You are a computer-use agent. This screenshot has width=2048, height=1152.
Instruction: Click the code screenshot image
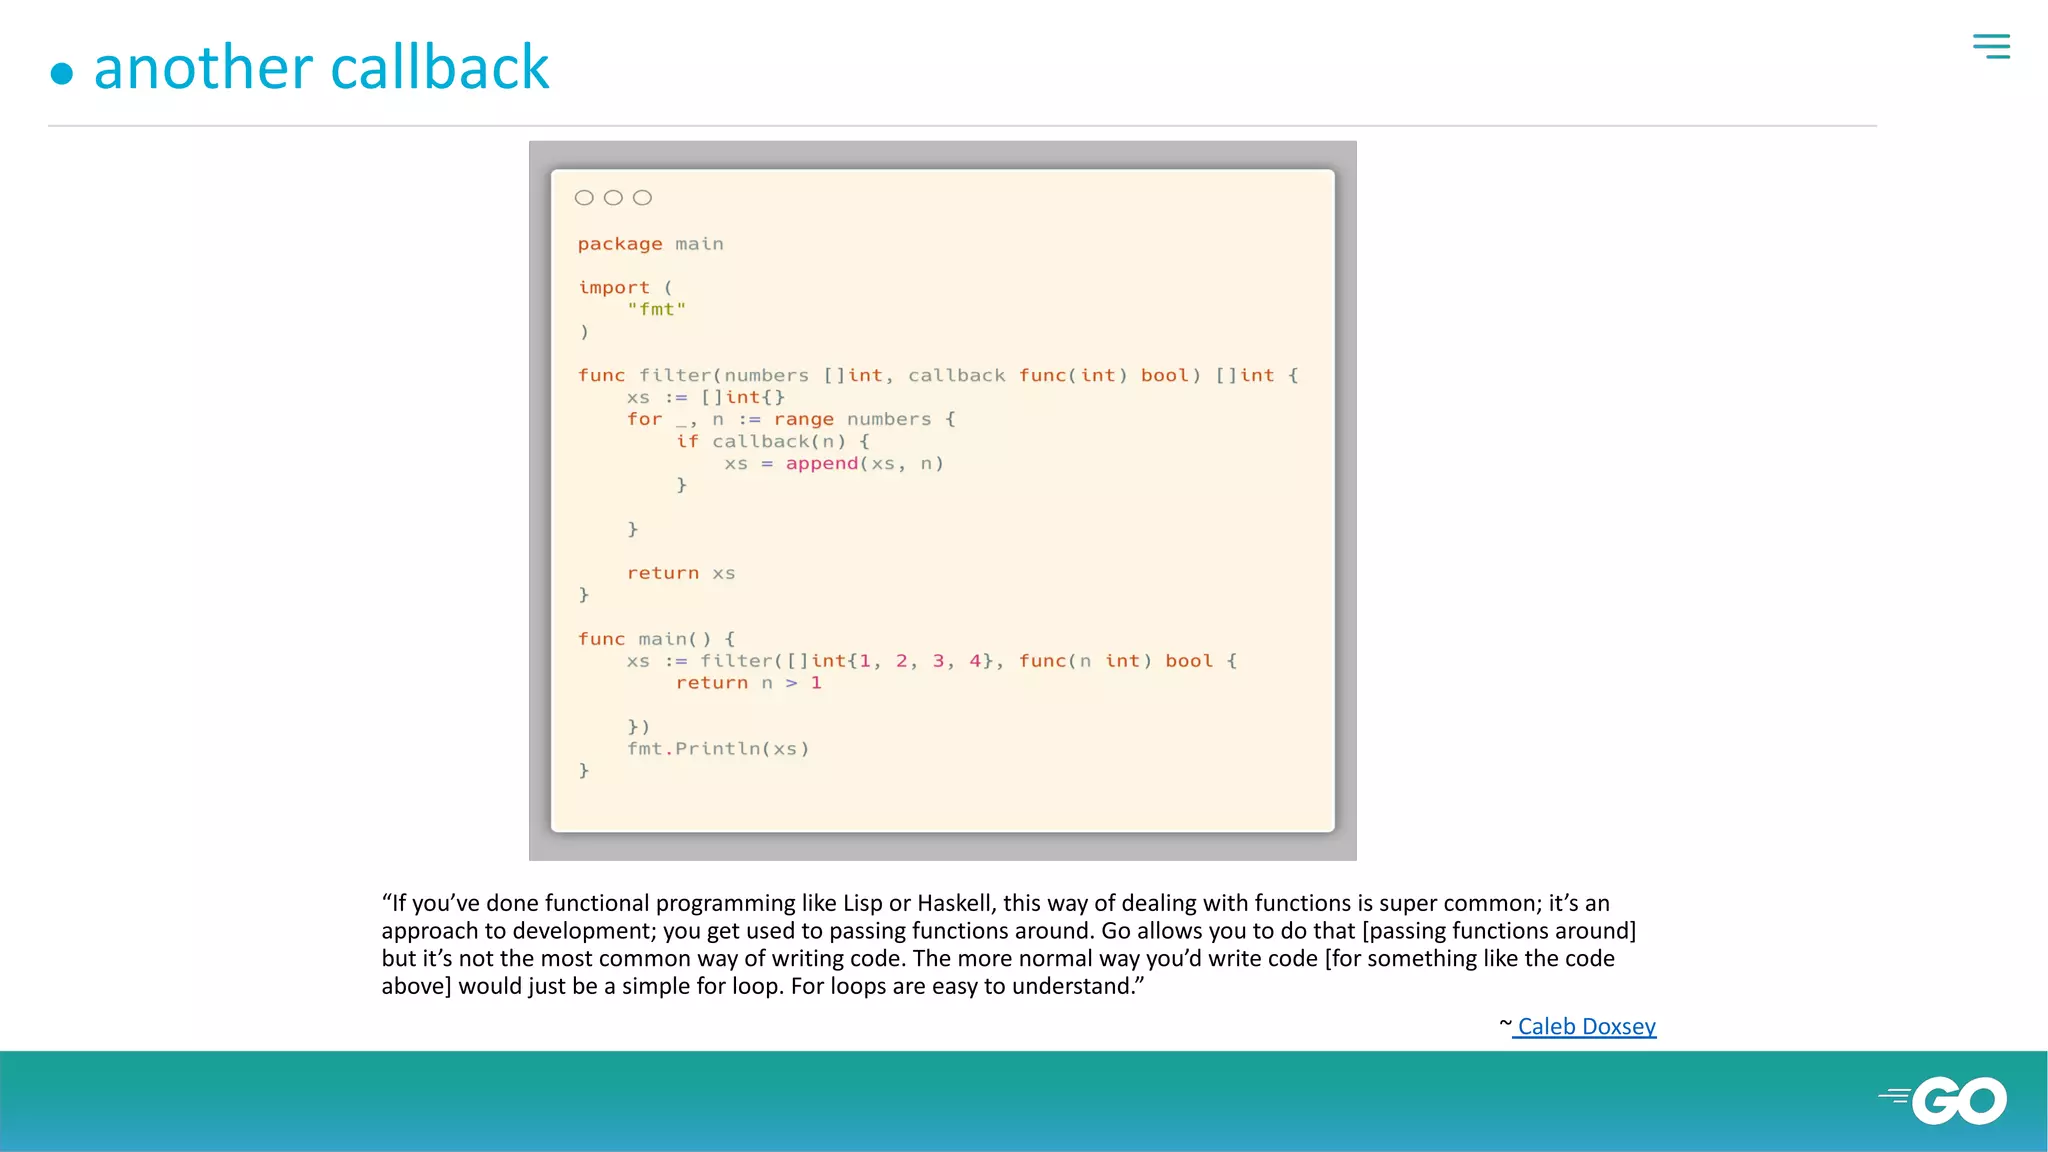pos(942,500)
